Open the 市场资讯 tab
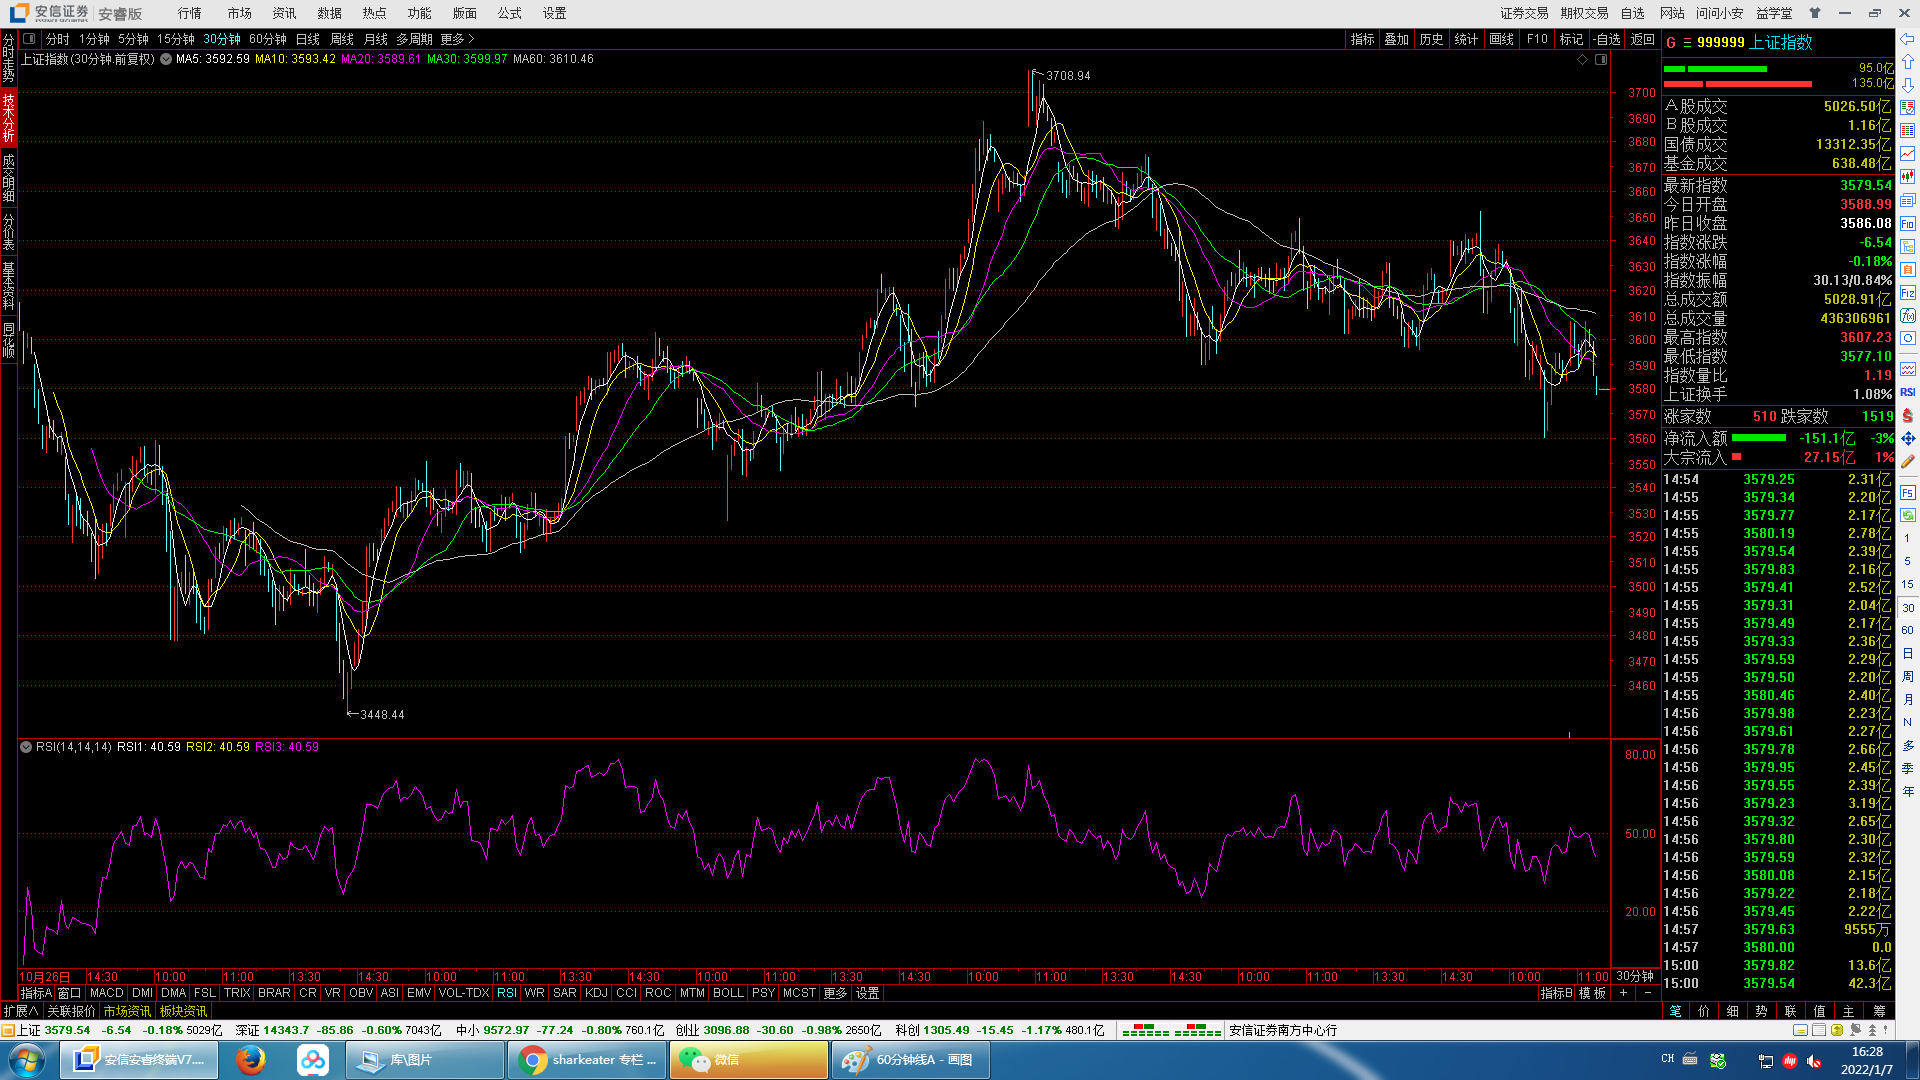The height and width of the screenshot is (1080, 1920). pyautogui.click(x=127, y=1011)
